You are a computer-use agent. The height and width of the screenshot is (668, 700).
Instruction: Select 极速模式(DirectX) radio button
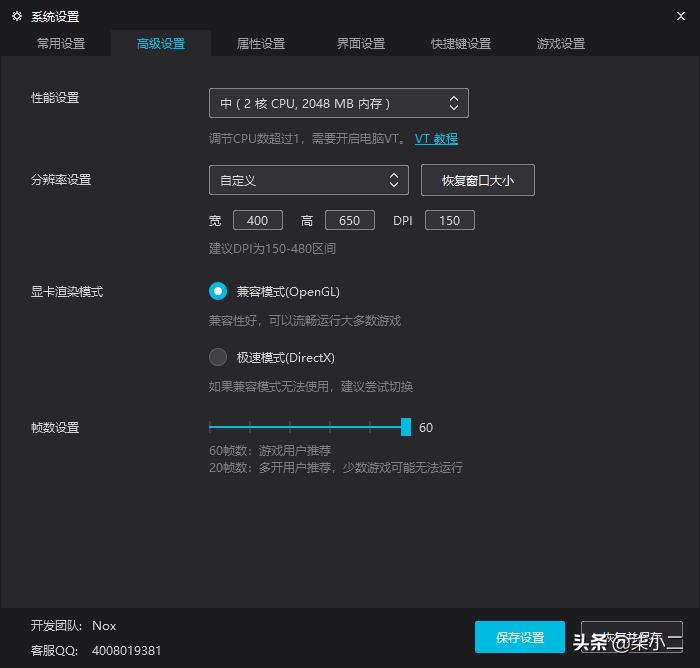pyautogui.click(x=218, y=357)
